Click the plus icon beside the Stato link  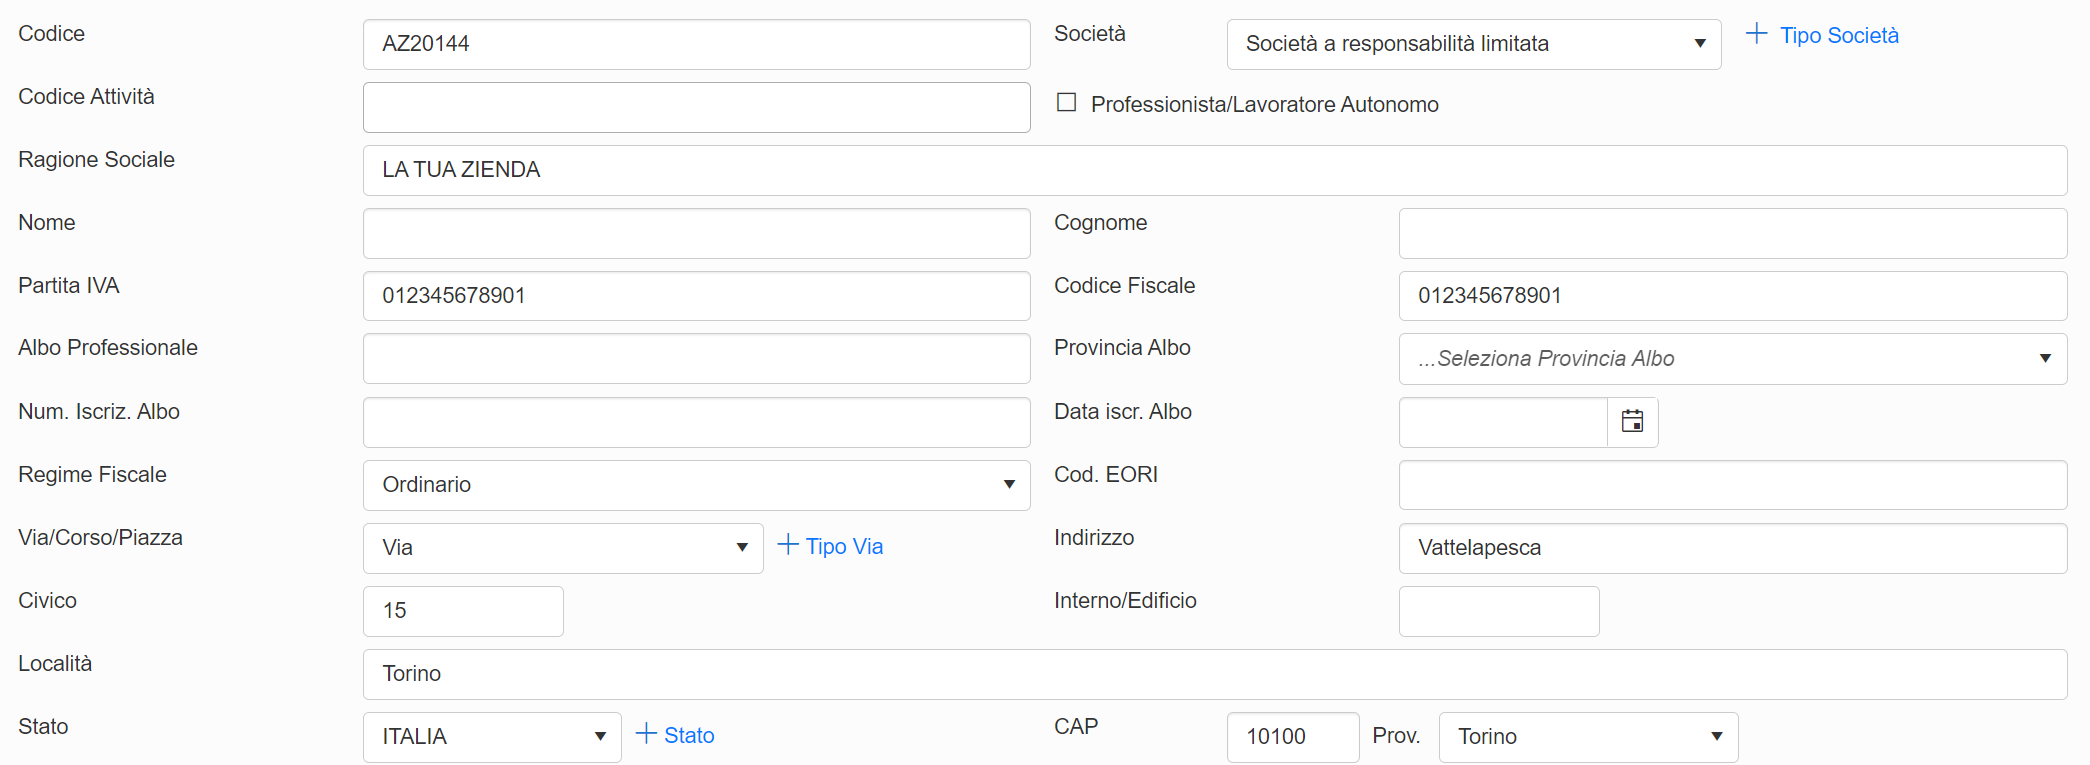(645, 734)
